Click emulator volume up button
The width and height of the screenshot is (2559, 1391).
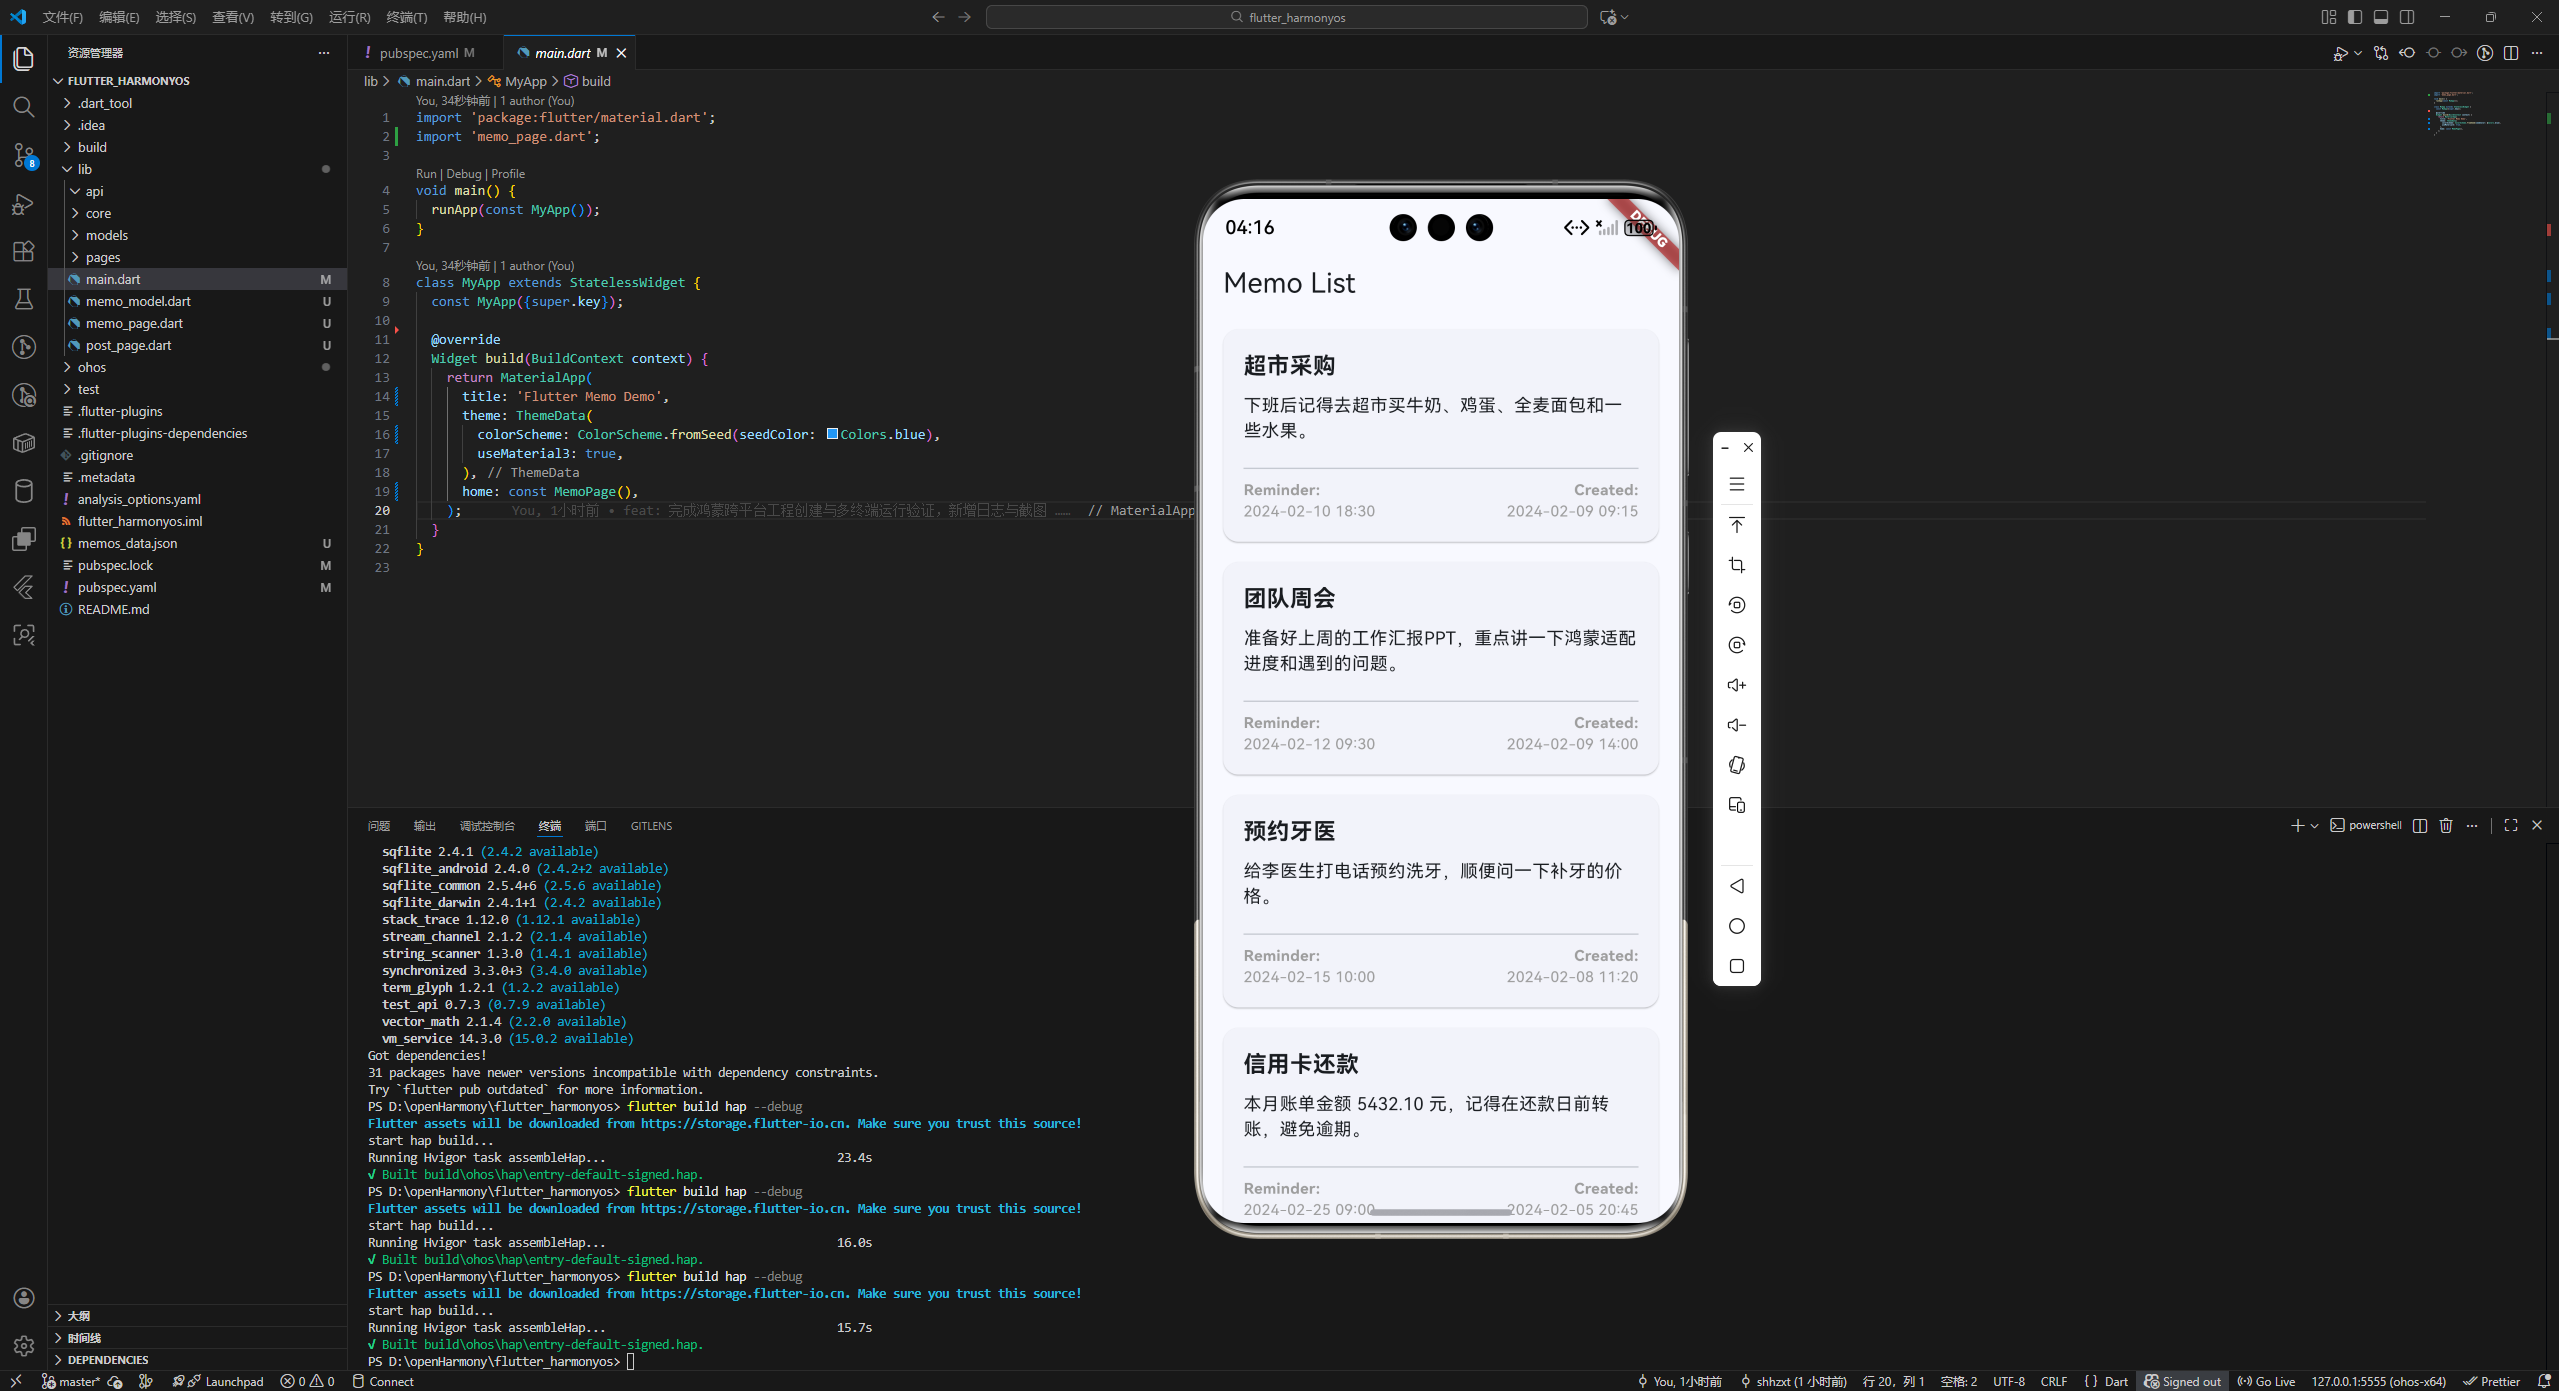point(1736,685)
